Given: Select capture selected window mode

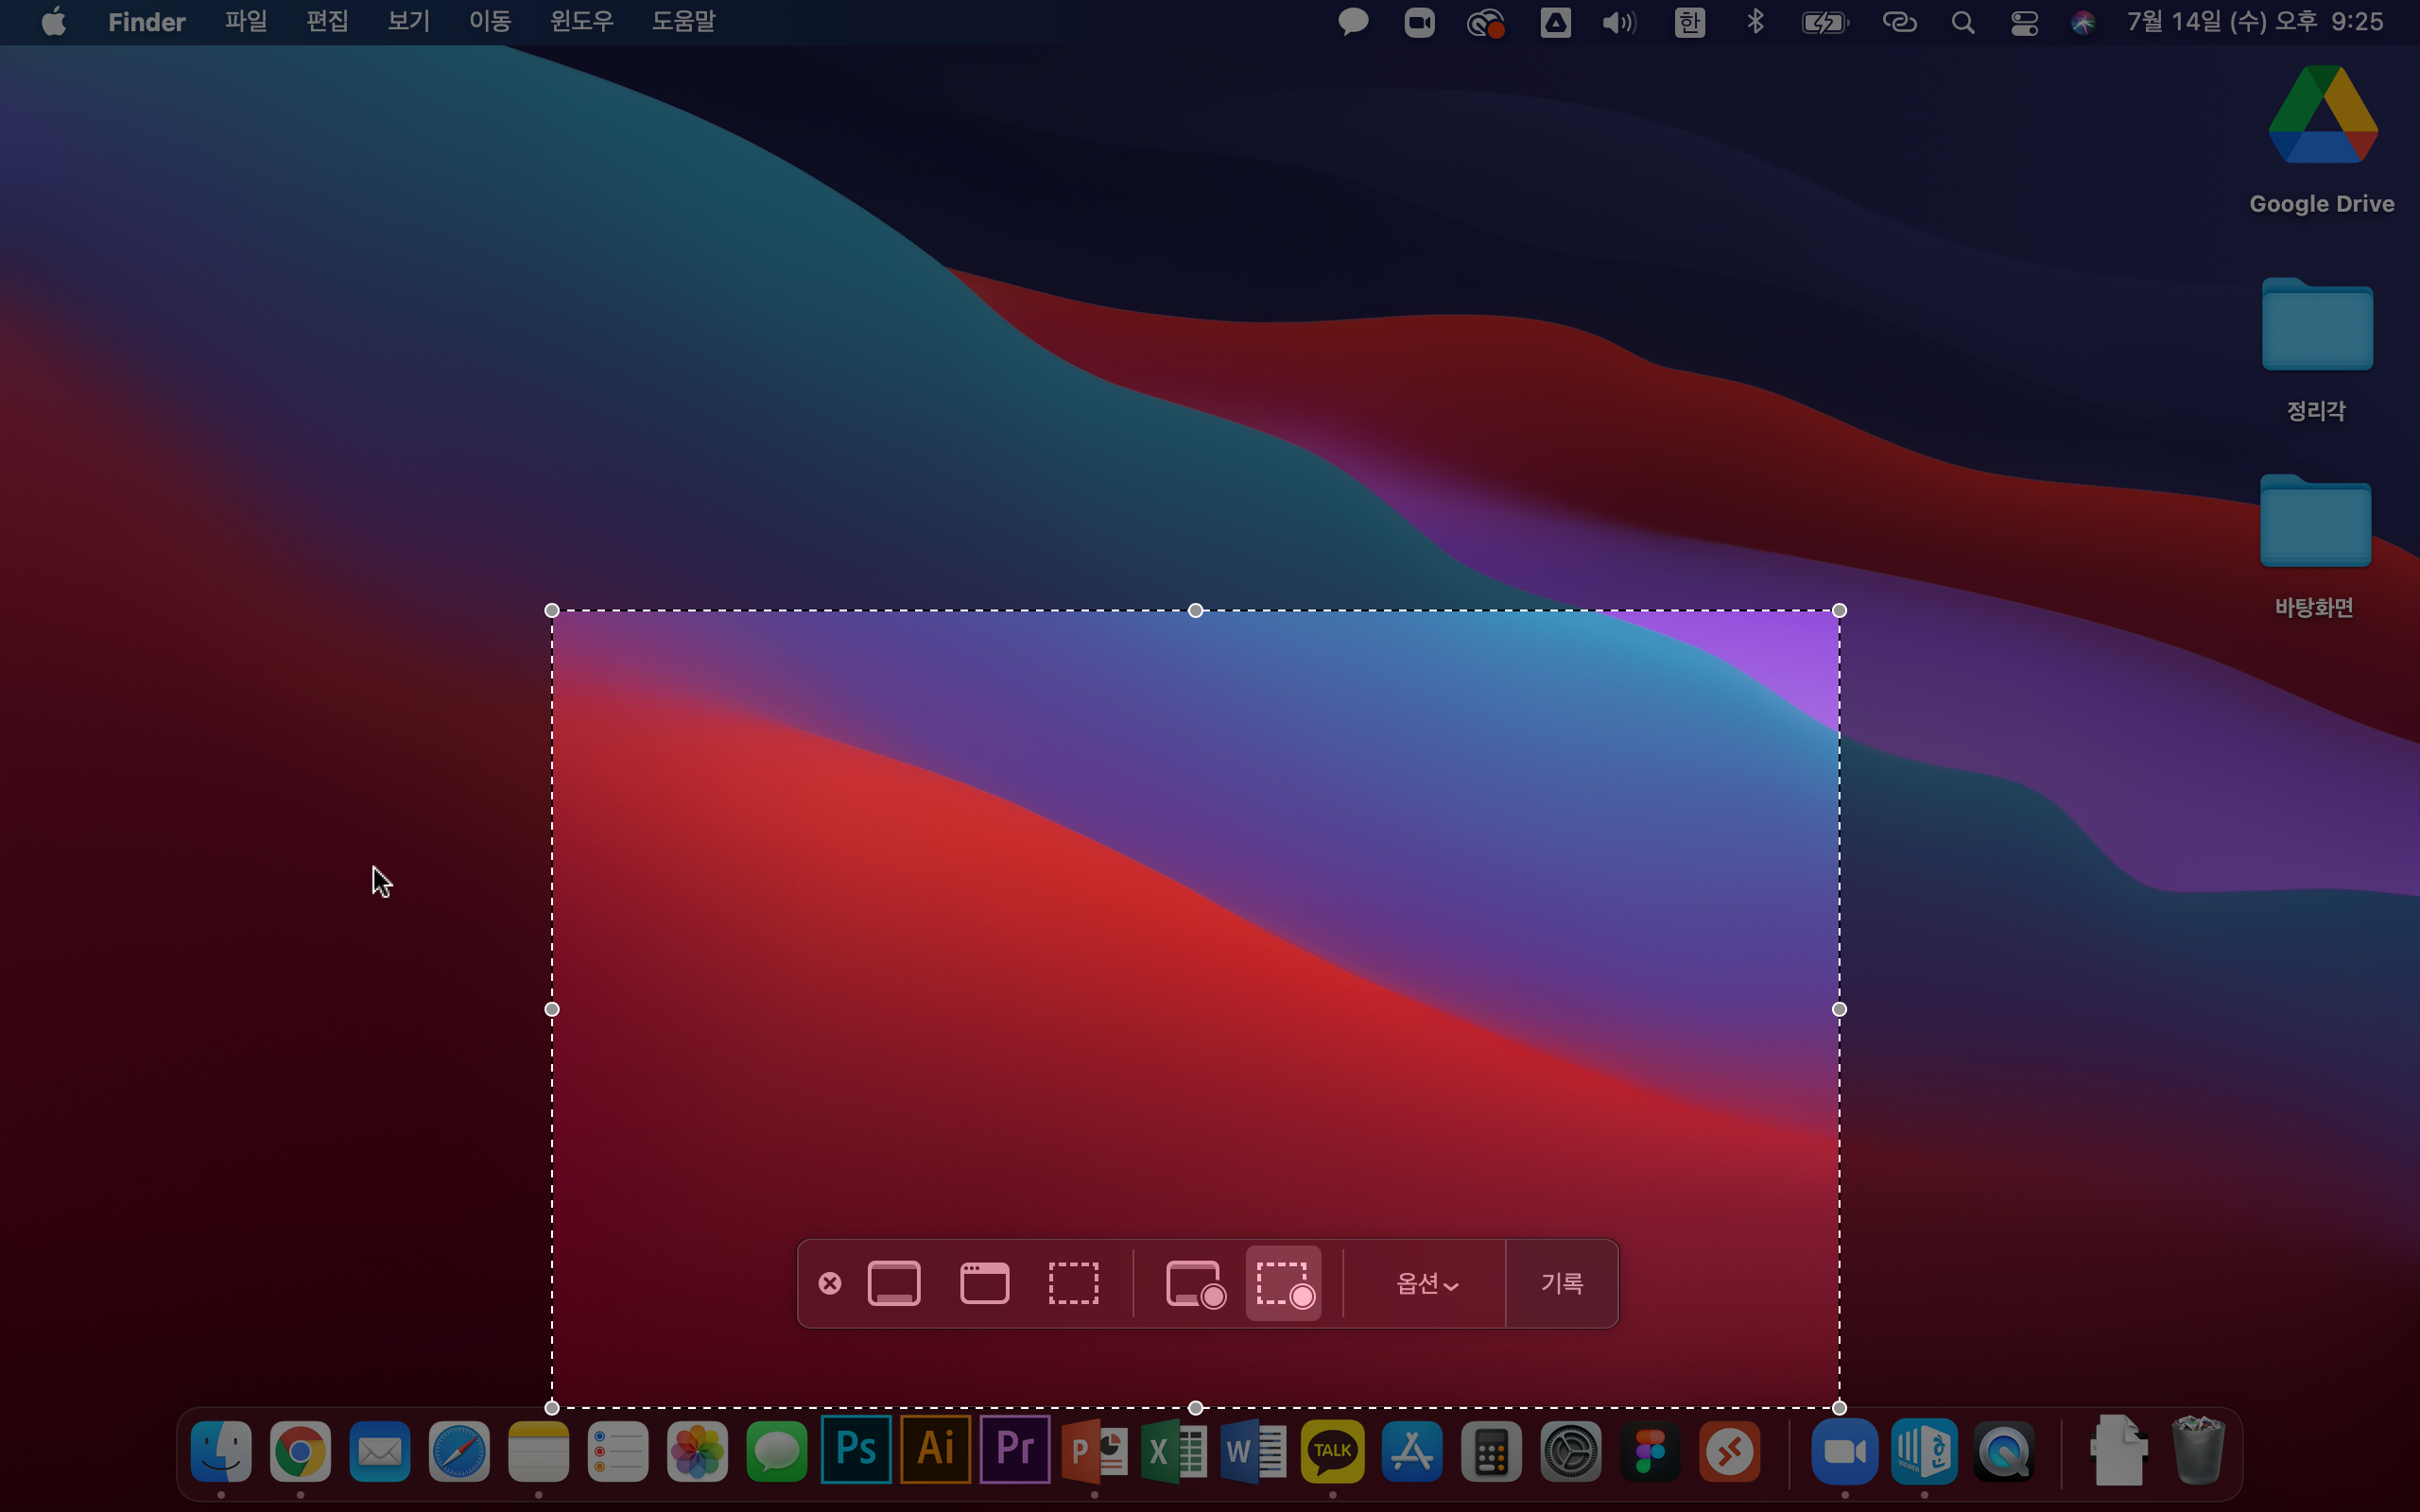Looking at the screenshot, I should pyautogui.click(x=984, y=1283).
